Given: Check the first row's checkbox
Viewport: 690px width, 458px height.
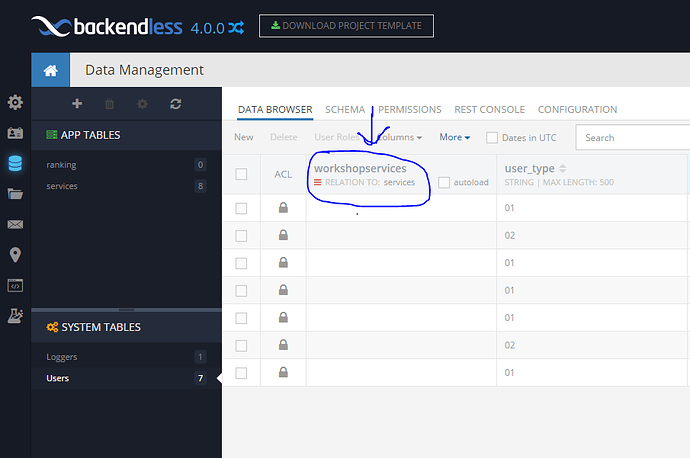Looking at the screenshot, I should coord(241,208).
